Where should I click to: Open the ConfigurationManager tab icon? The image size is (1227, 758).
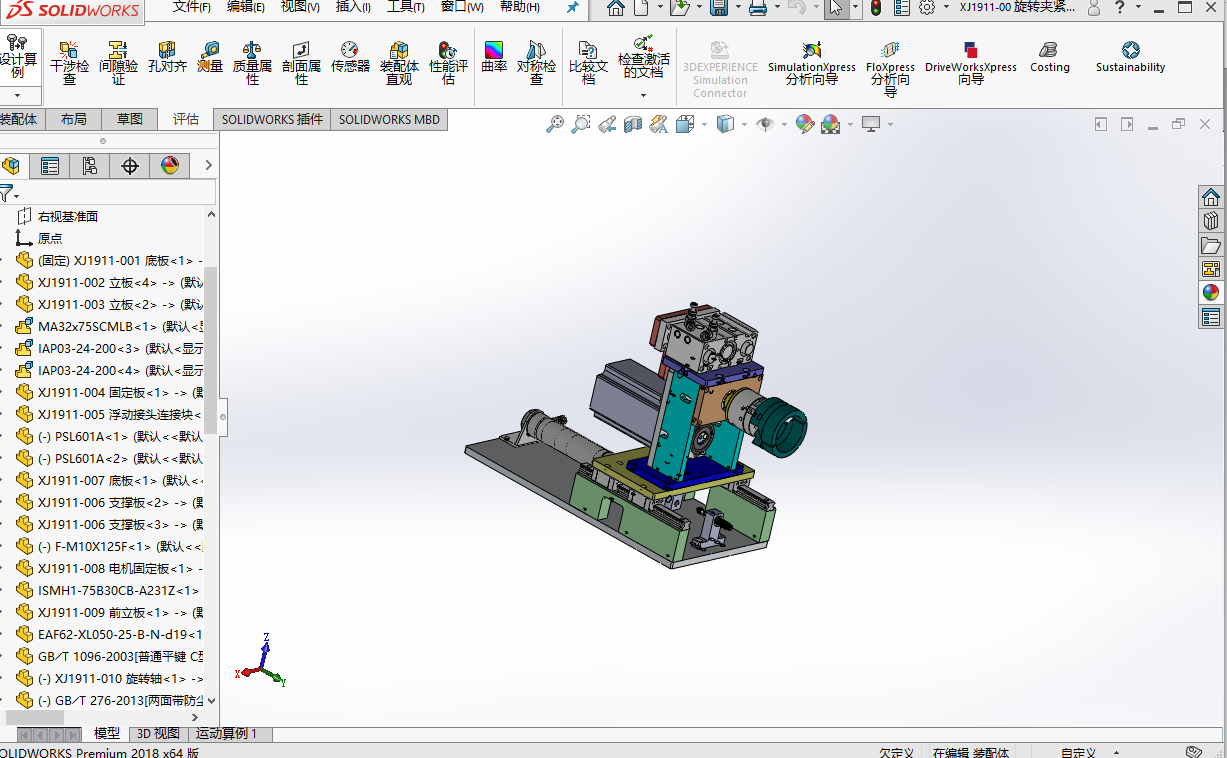[90, 165]
